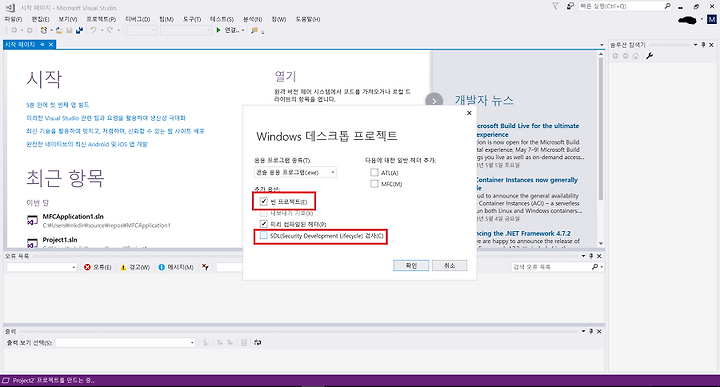Open recent item MFCApplication1.sln
Screen dimensions: 720x387
click(x=73, y=216)
